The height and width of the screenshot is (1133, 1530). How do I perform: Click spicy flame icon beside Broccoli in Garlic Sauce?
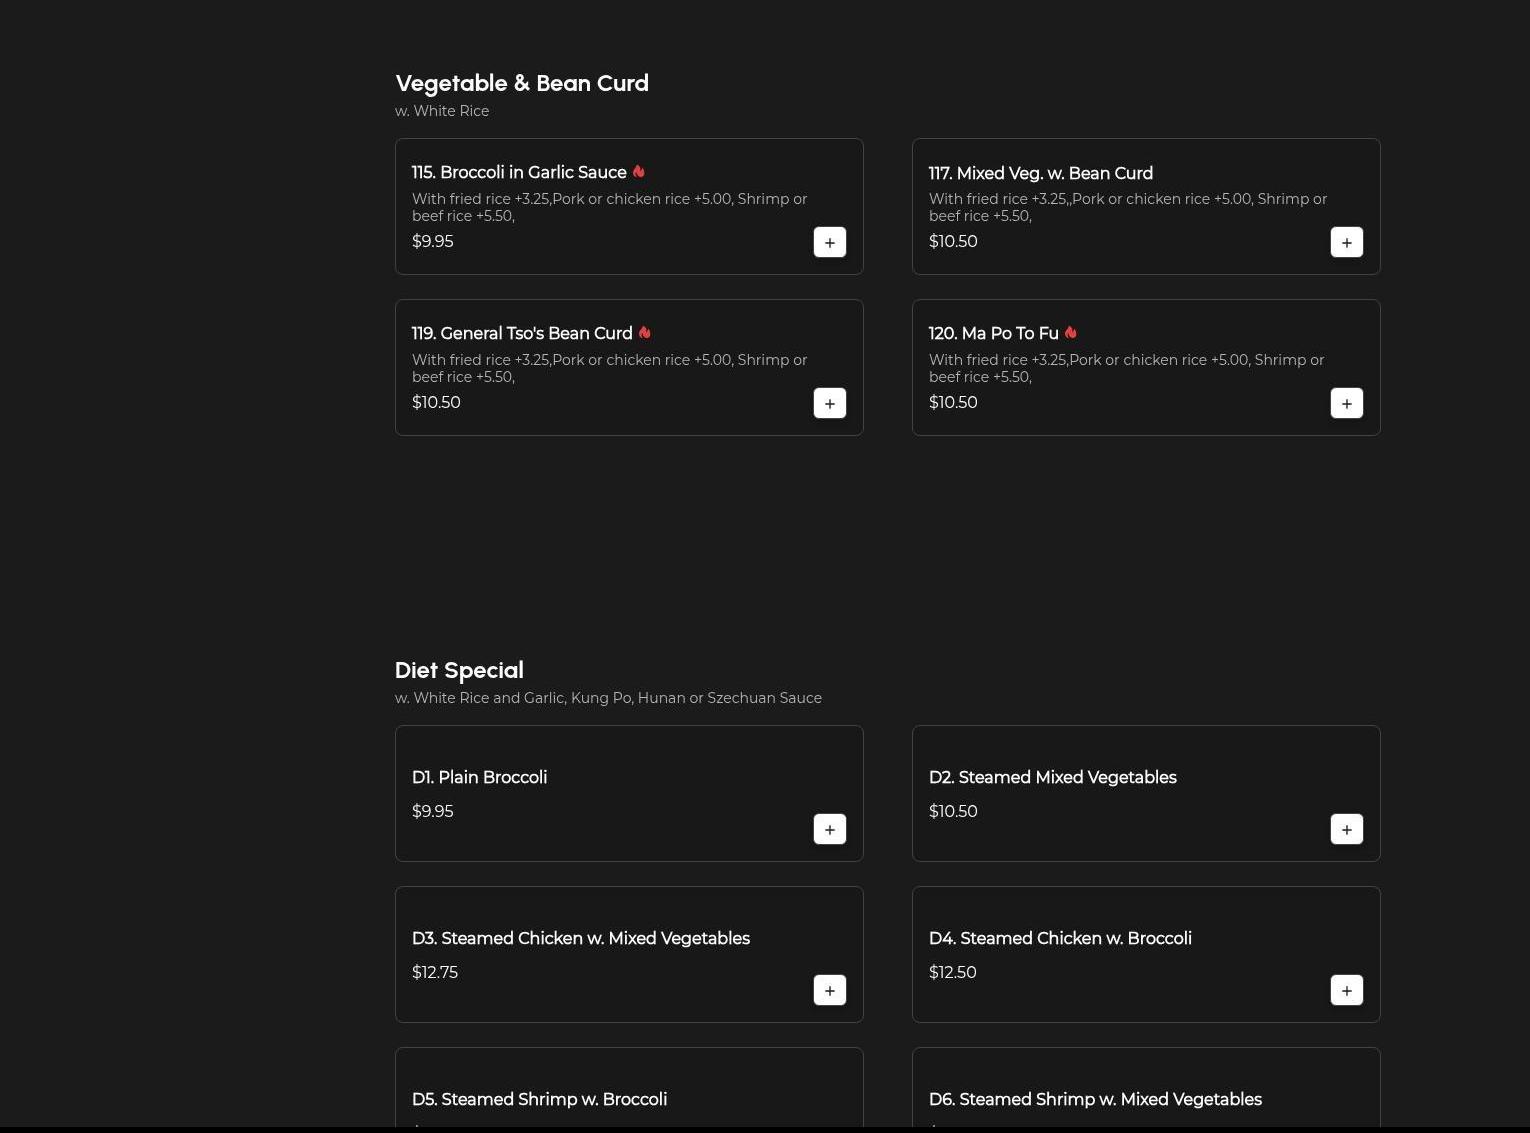639,172
